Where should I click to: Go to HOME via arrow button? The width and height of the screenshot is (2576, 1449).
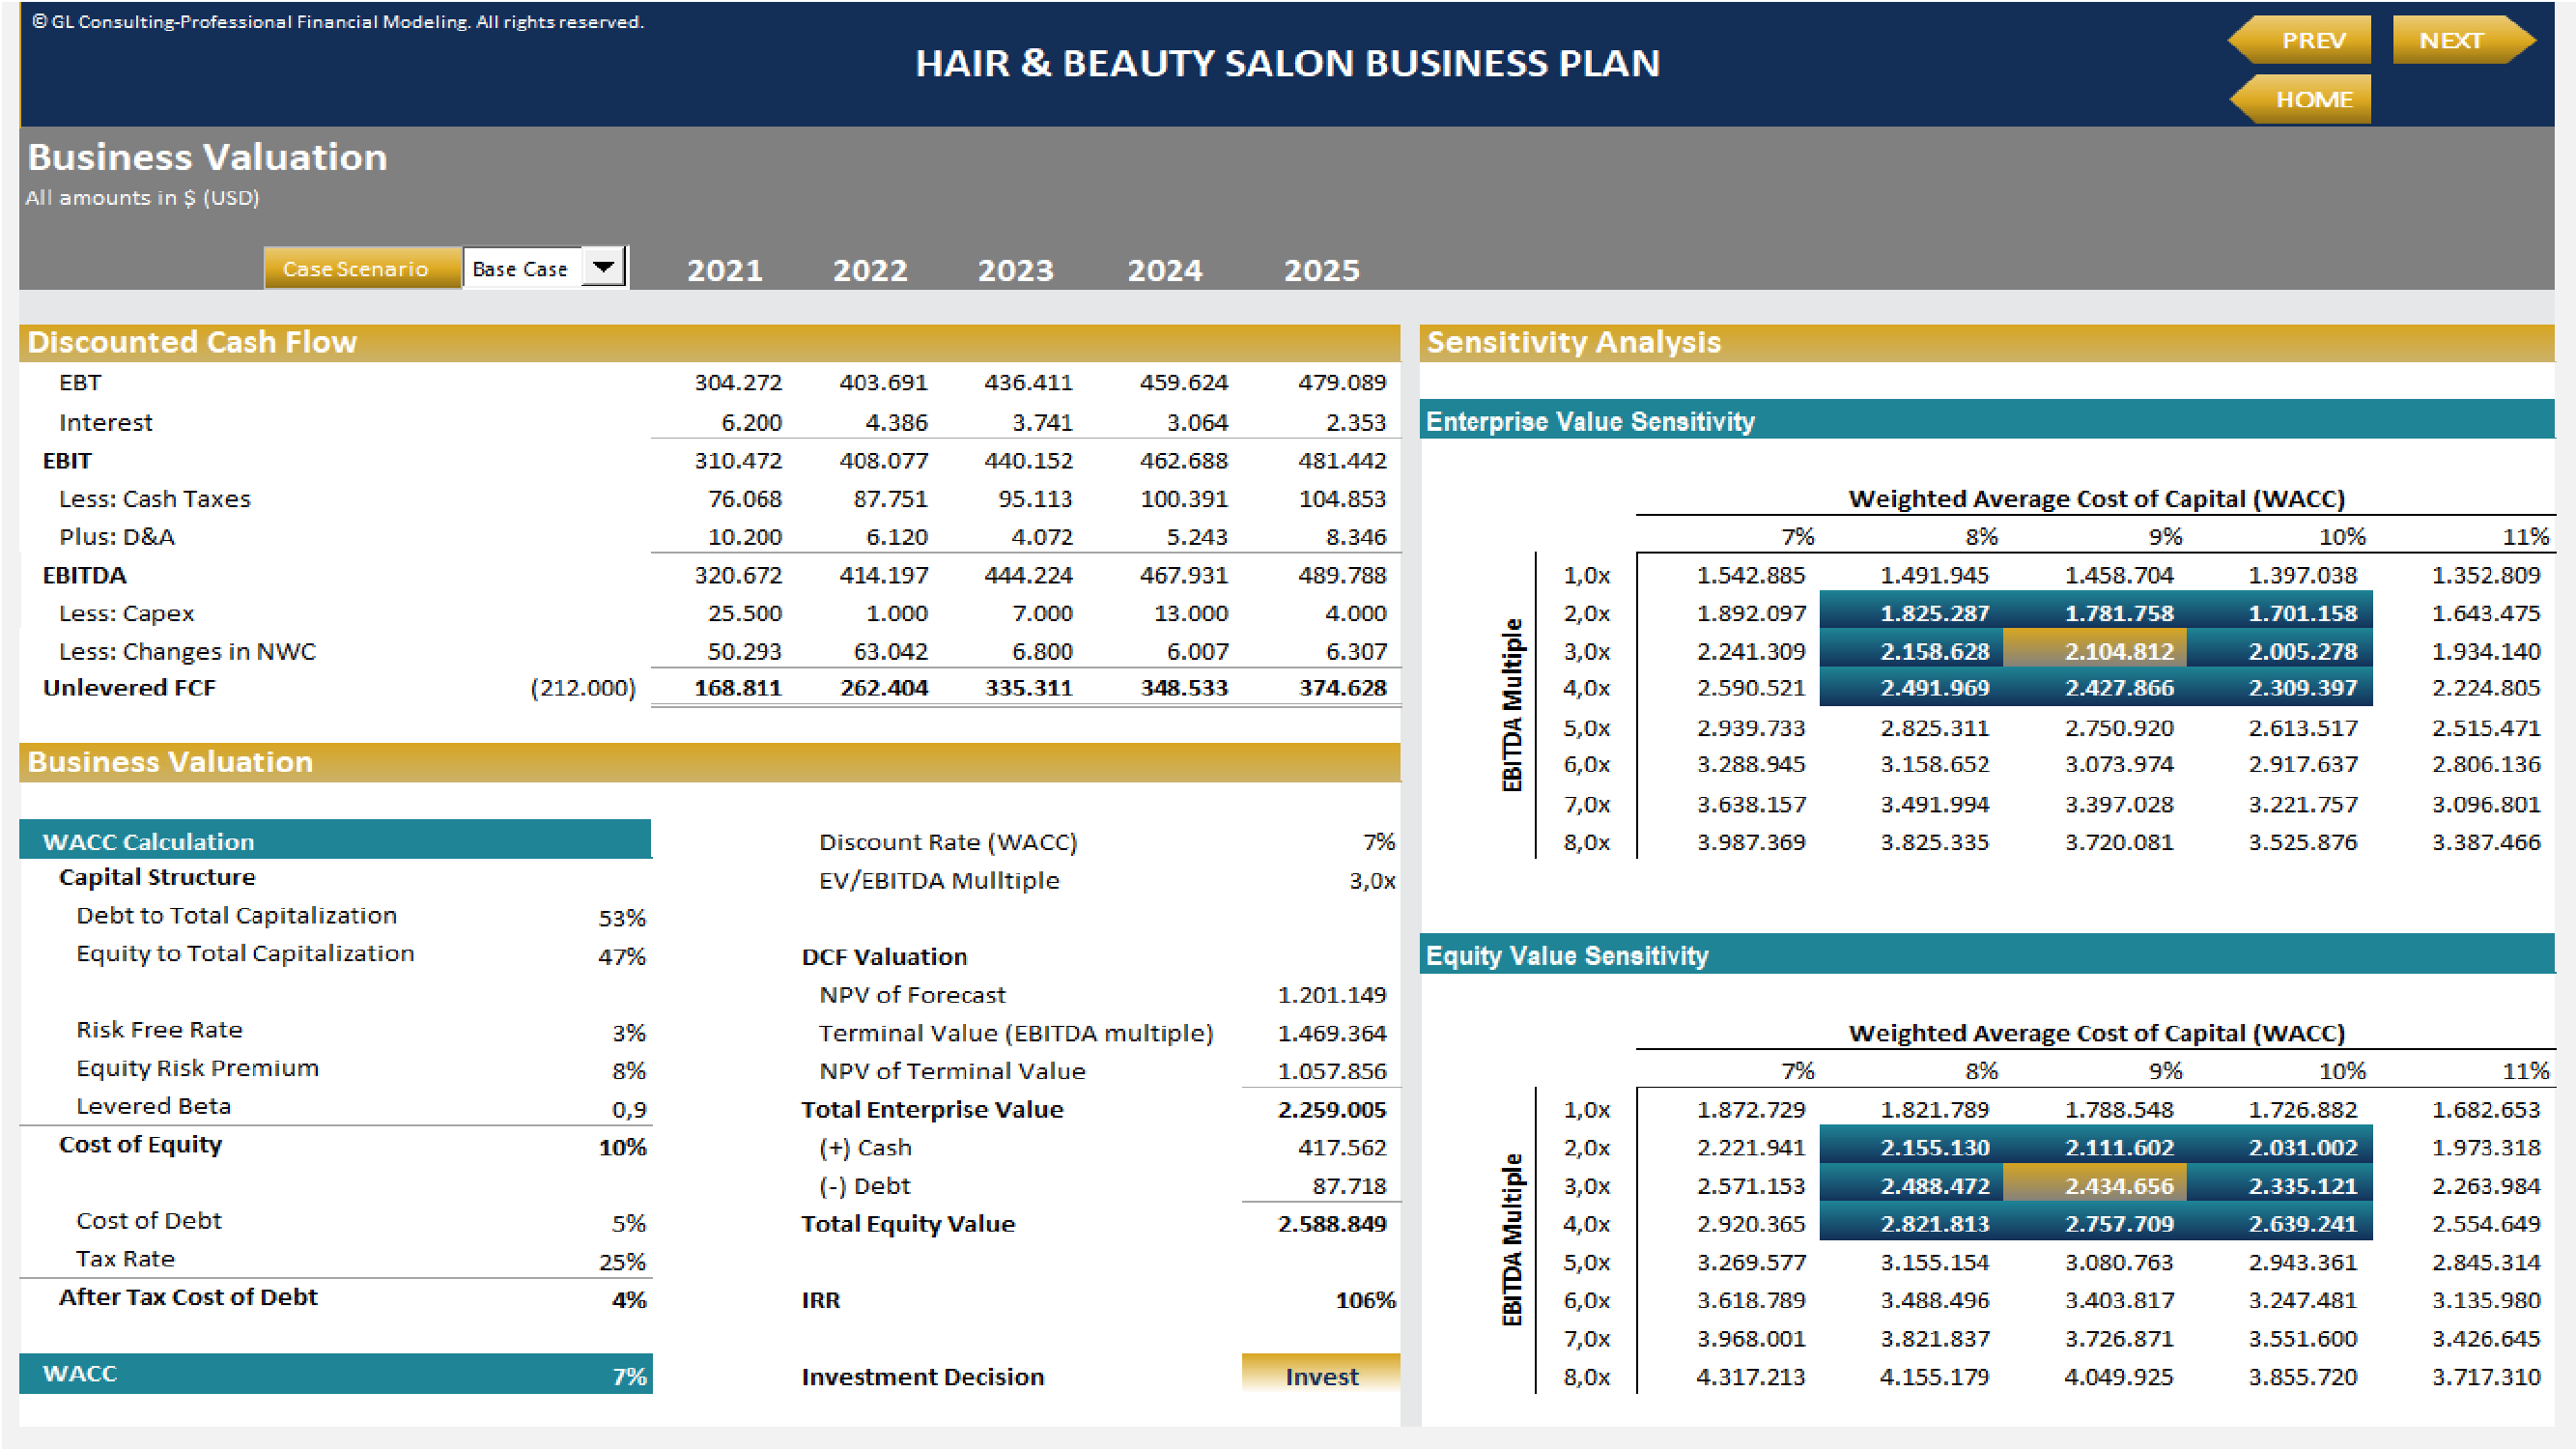click(2300, 99)
